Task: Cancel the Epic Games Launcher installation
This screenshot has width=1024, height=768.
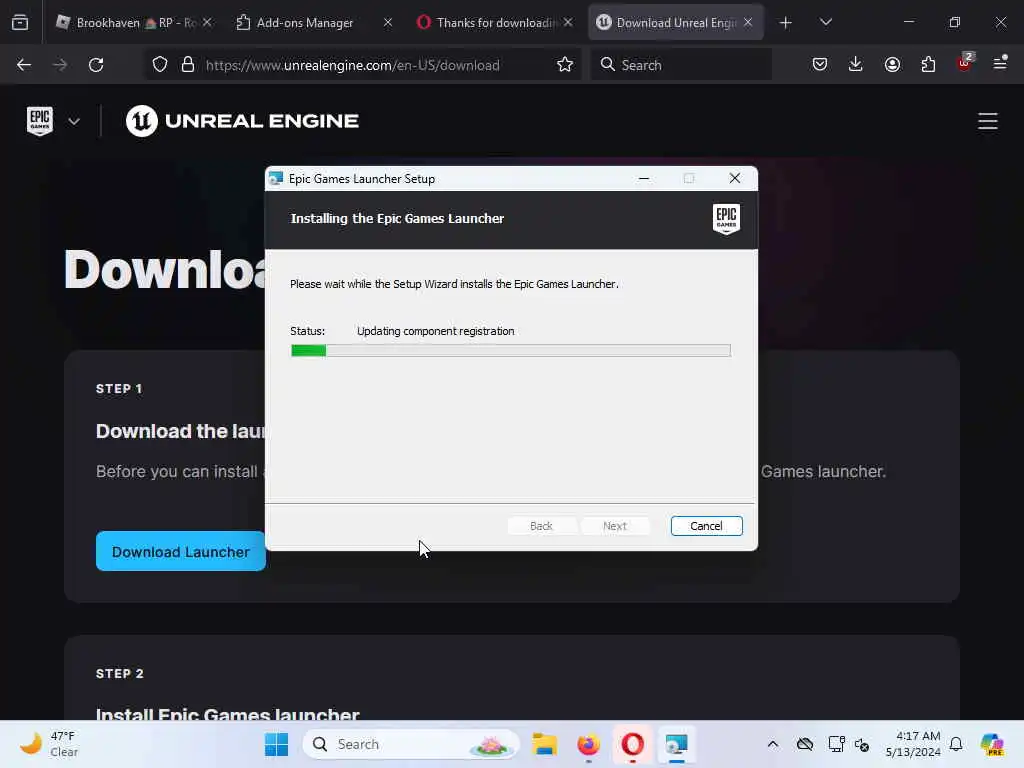Action: coord(706,526)
